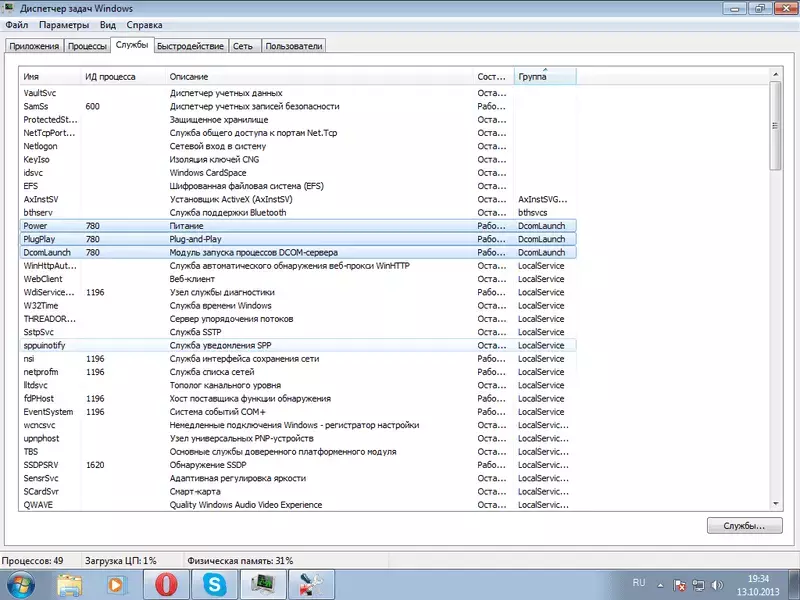Select the EventSystem service
Viewport: 800px width, 600px height.
[x=298, y=411]
